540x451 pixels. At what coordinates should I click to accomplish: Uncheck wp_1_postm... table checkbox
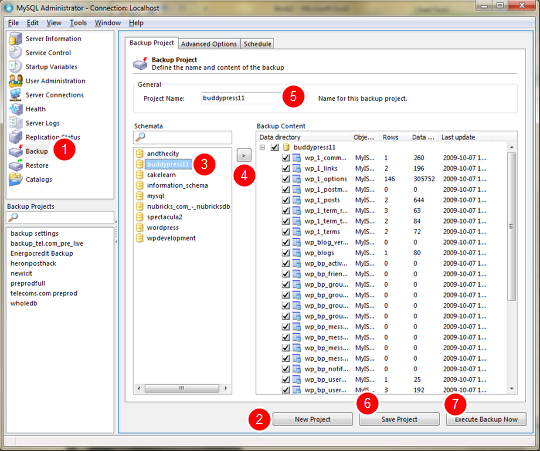coord(286,190)
